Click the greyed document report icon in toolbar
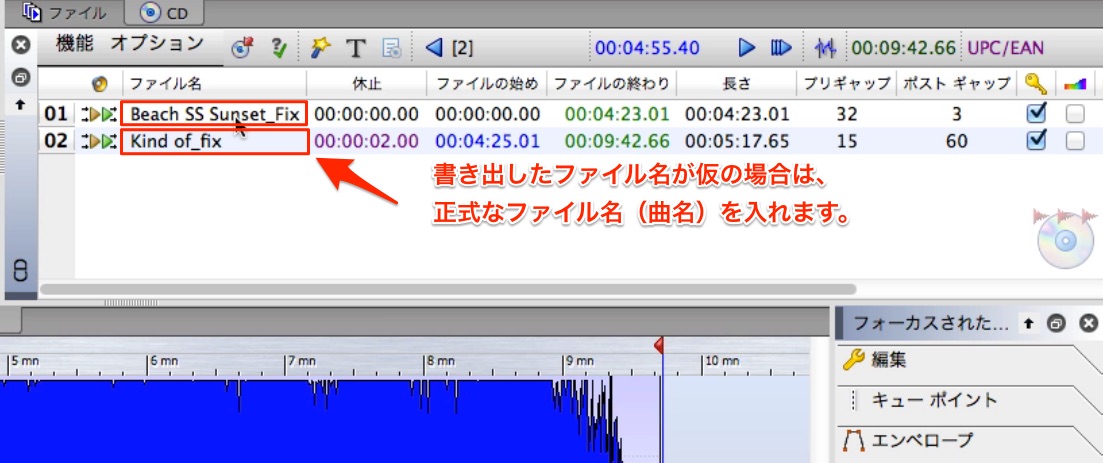This screenshot has height=463, width=1103. coord(391,48)
